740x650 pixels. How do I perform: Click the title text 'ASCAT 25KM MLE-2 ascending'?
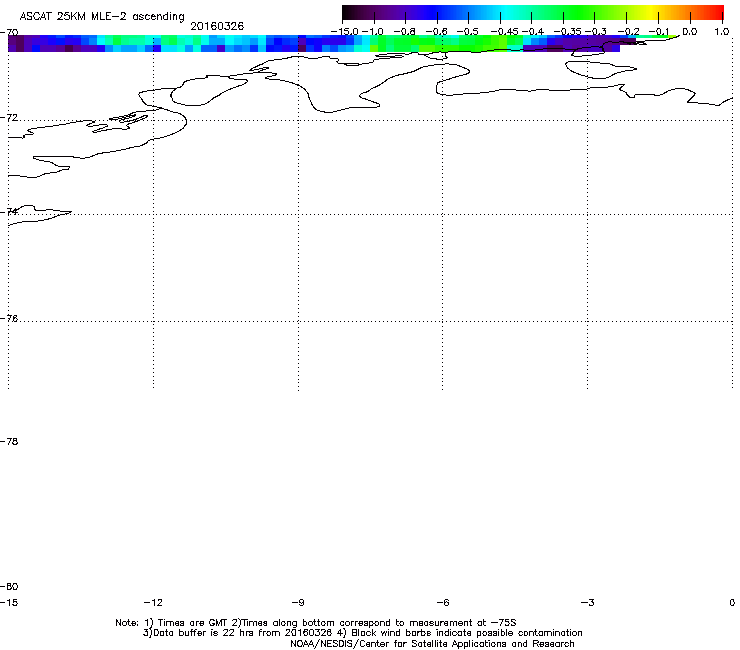[x=102, y=17]
